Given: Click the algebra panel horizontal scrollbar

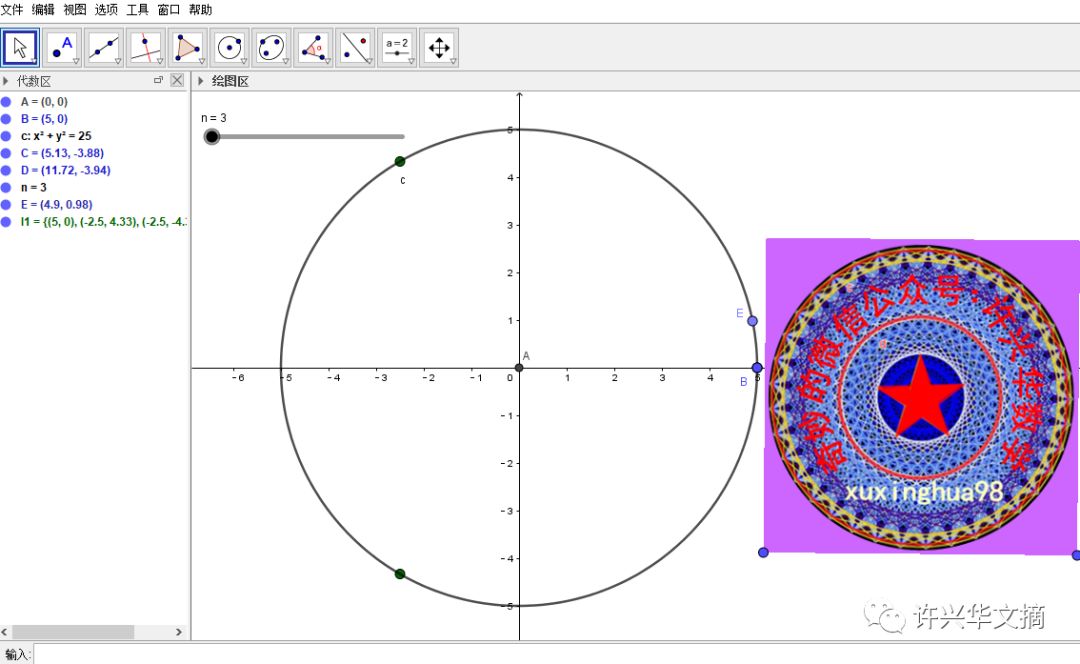Looking at the screenshot, I should pos(73,632).
